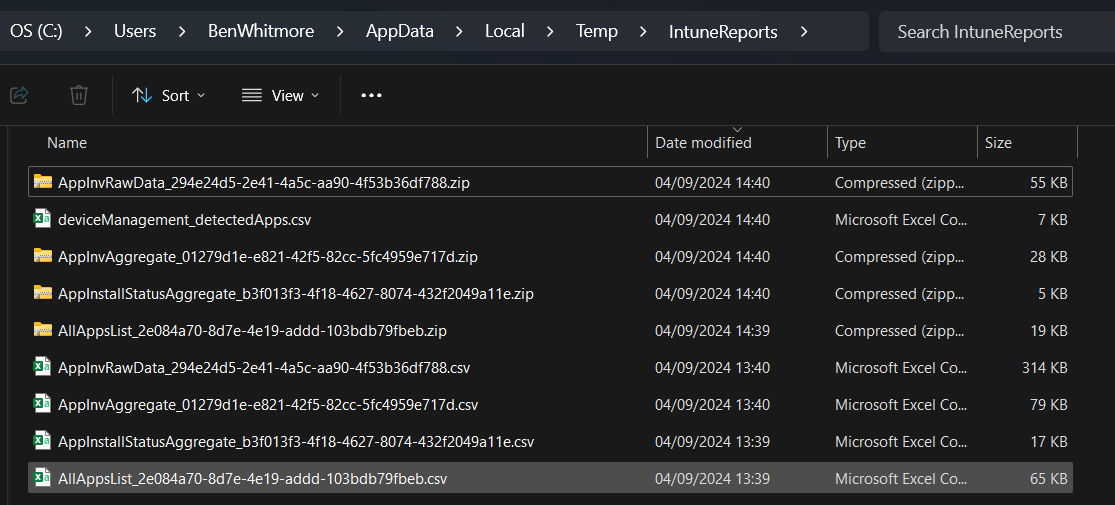Screen dimensions: 1115x505
Task: Click the Excel icon of AppInstallStatusAggregate csv
Action: (x=43, y=441)
